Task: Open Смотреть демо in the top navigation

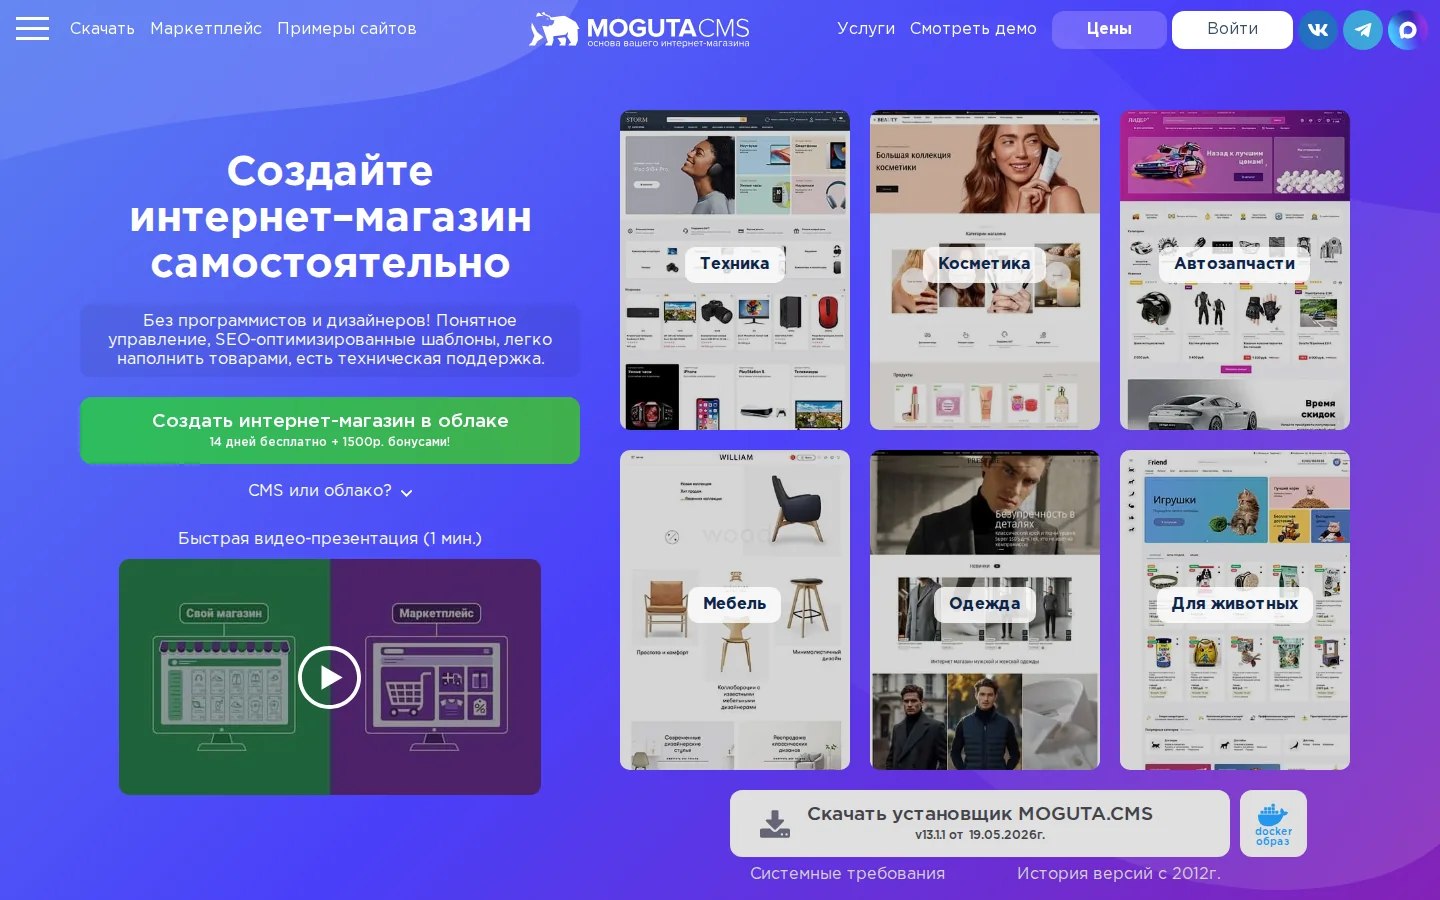Action: pos(973,29)
